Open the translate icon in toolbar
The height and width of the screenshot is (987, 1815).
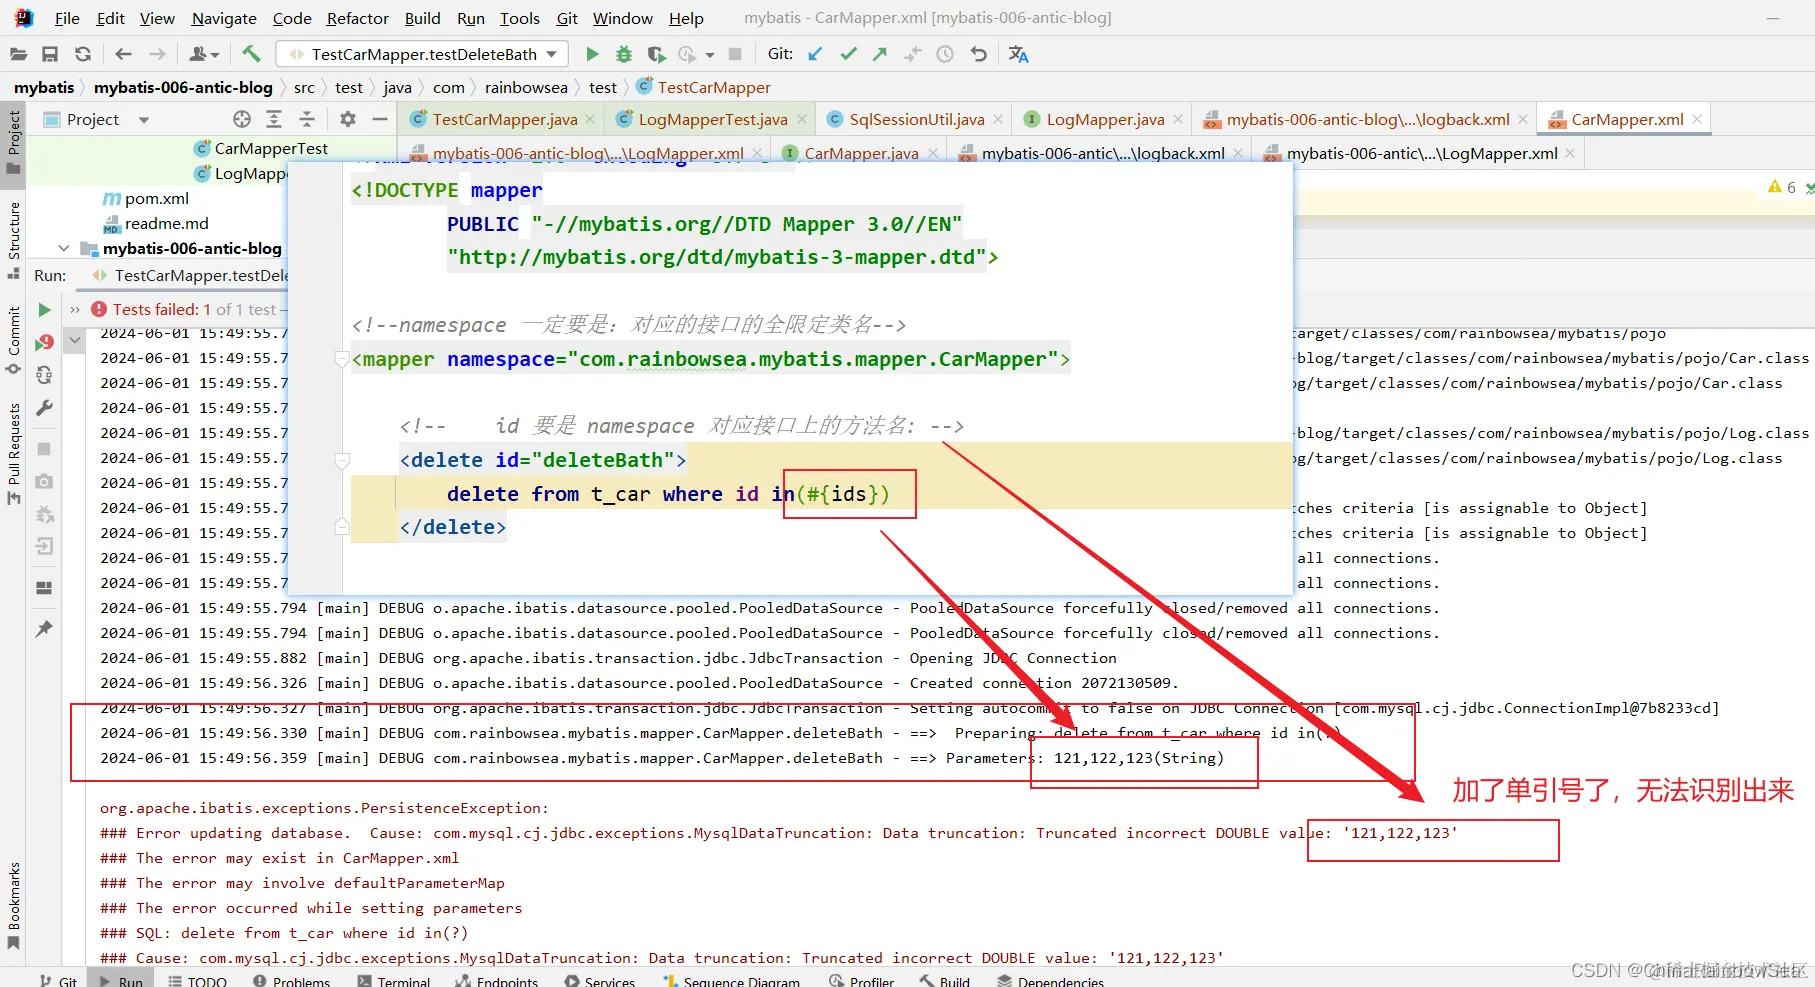[1018, 54]
